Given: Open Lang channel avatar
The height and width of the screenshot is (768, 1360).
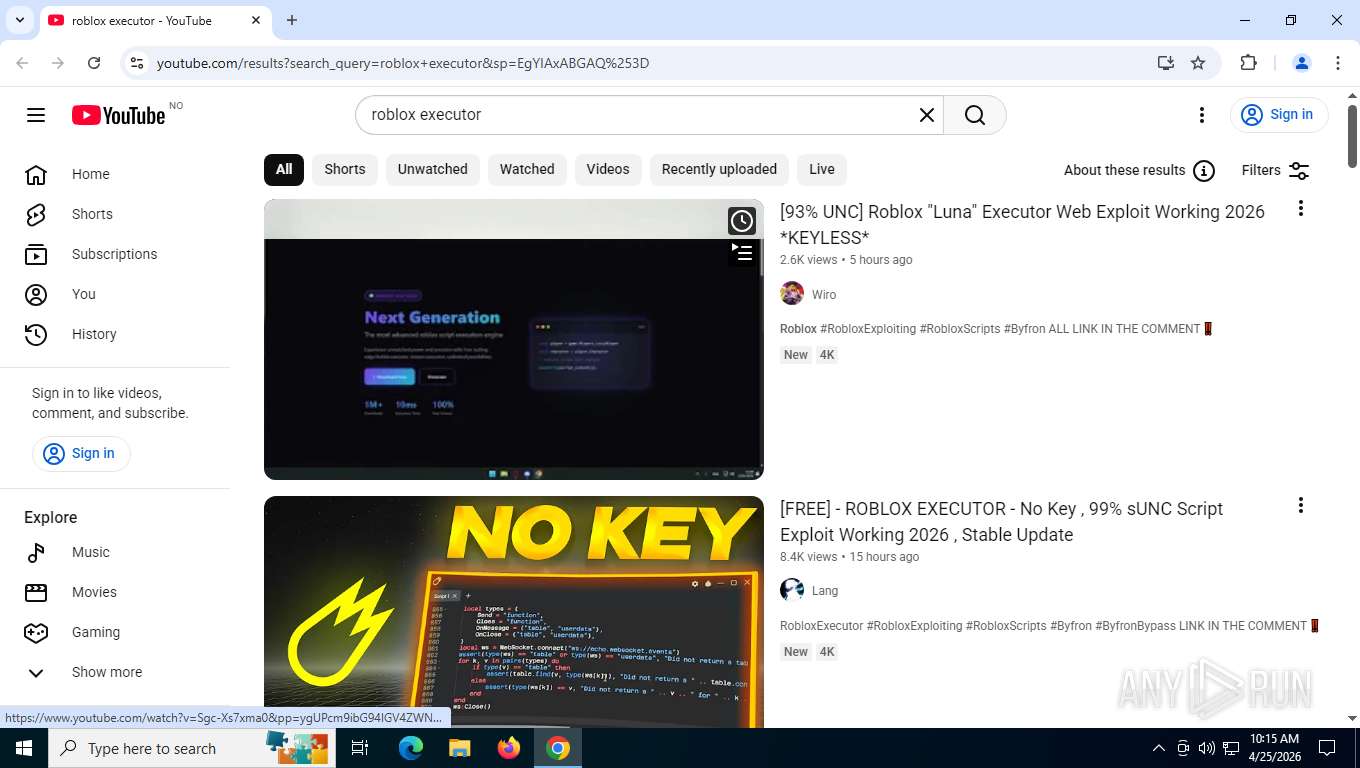Looking at the screenshot, I should [792, 590].
